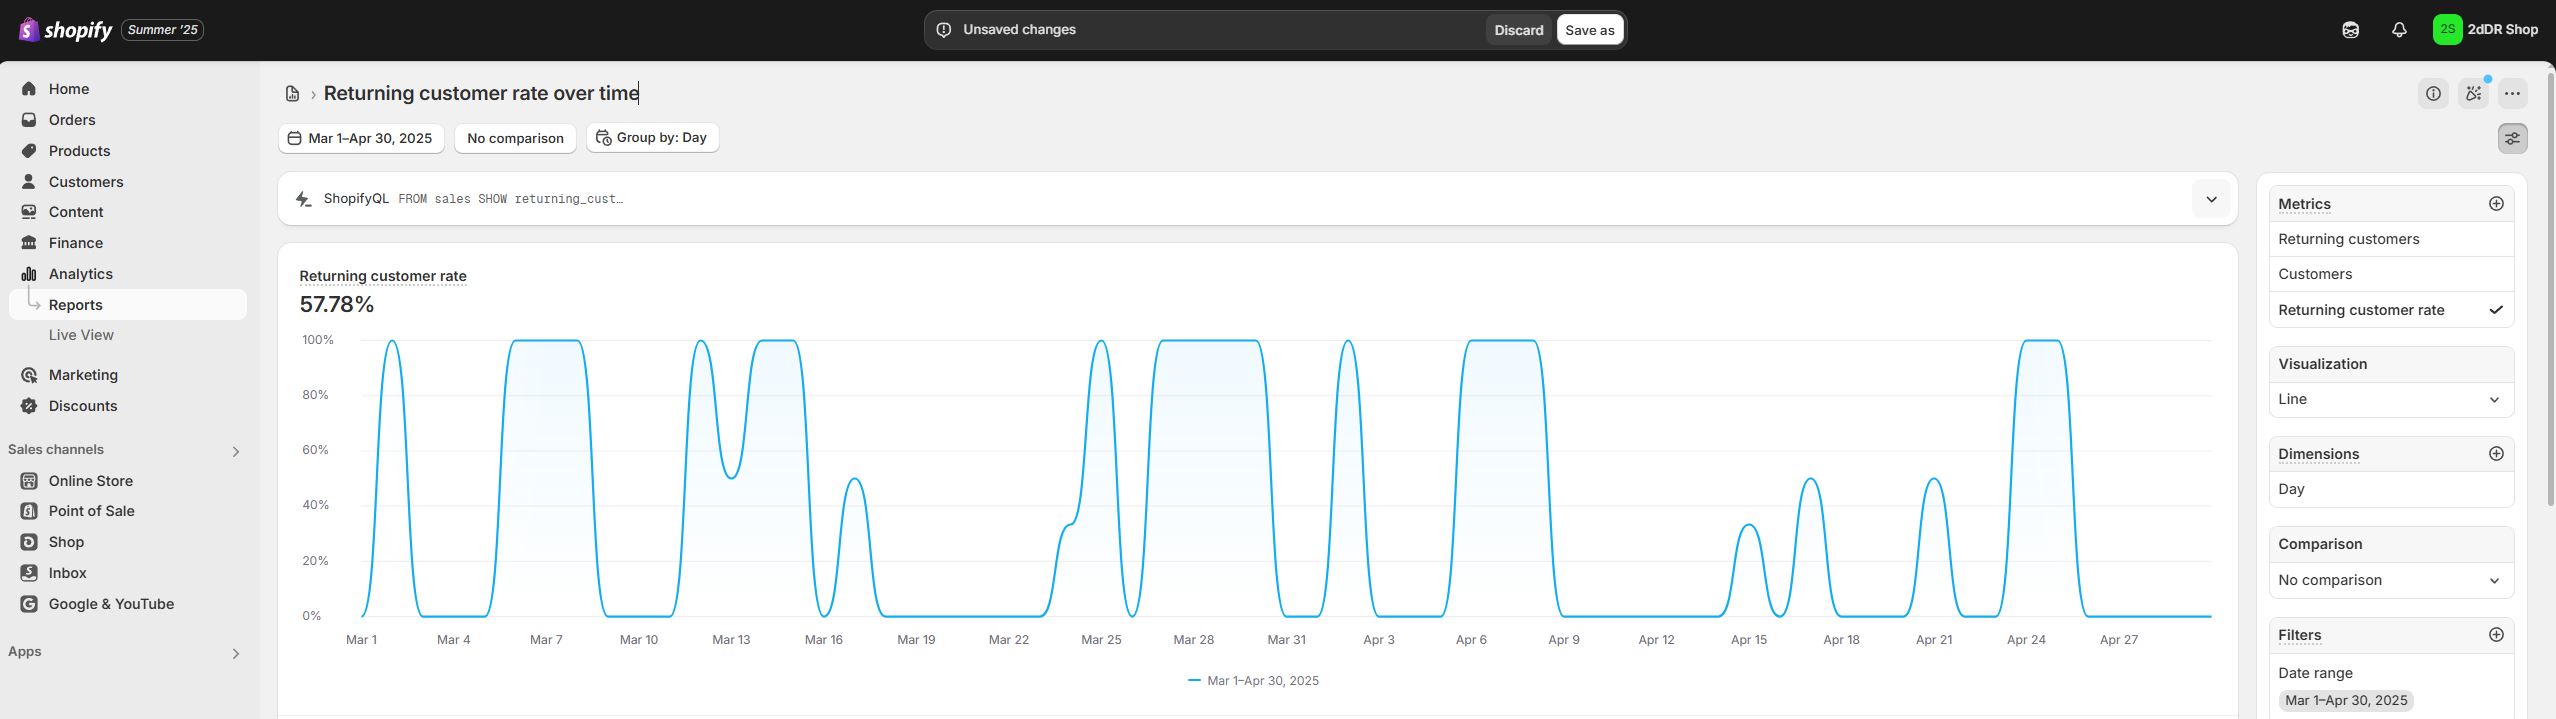The image size is (2556, 719).
Task: Add a dimension with the plus icon
Action: tap(2496, 454)
